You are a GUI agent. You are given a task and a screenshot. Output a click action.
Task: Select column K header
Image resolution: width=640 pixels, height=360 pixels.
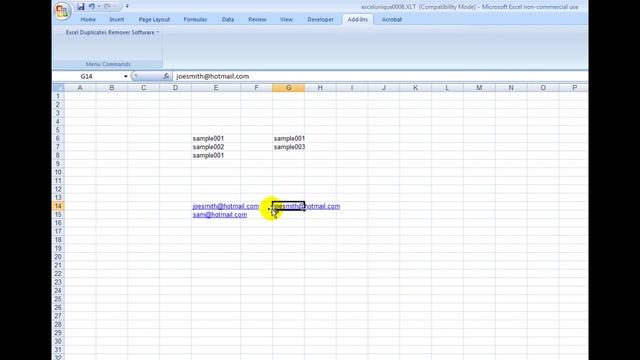(415, 88)
